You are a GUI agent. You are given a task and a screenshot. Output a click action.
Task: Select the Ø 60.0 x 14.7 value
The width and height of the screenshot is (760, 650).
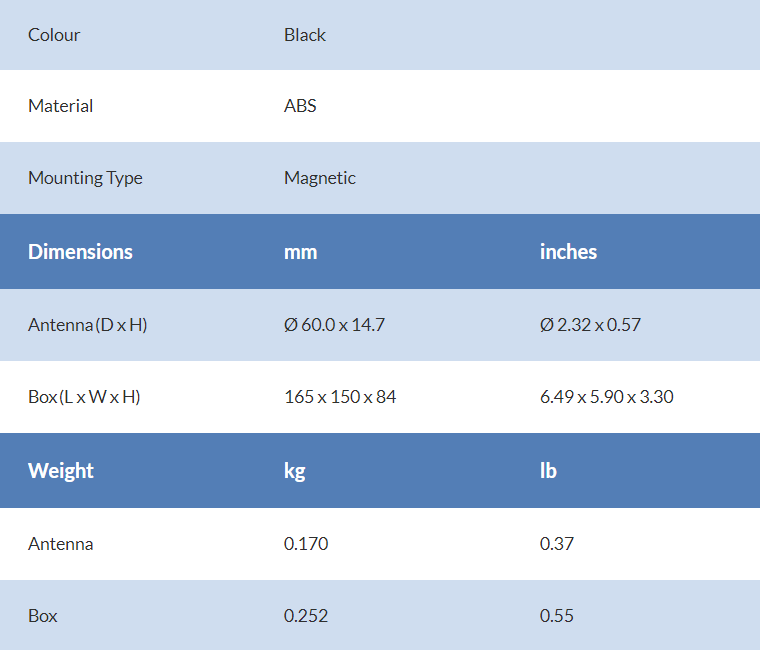point(334,325)
